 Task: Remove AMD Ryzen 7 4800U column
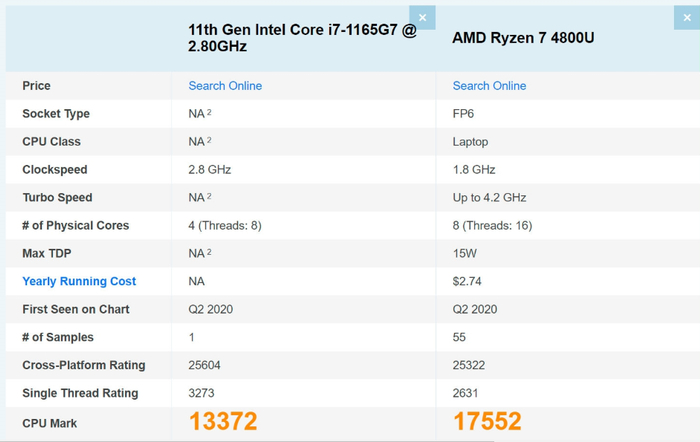point(687,18)
